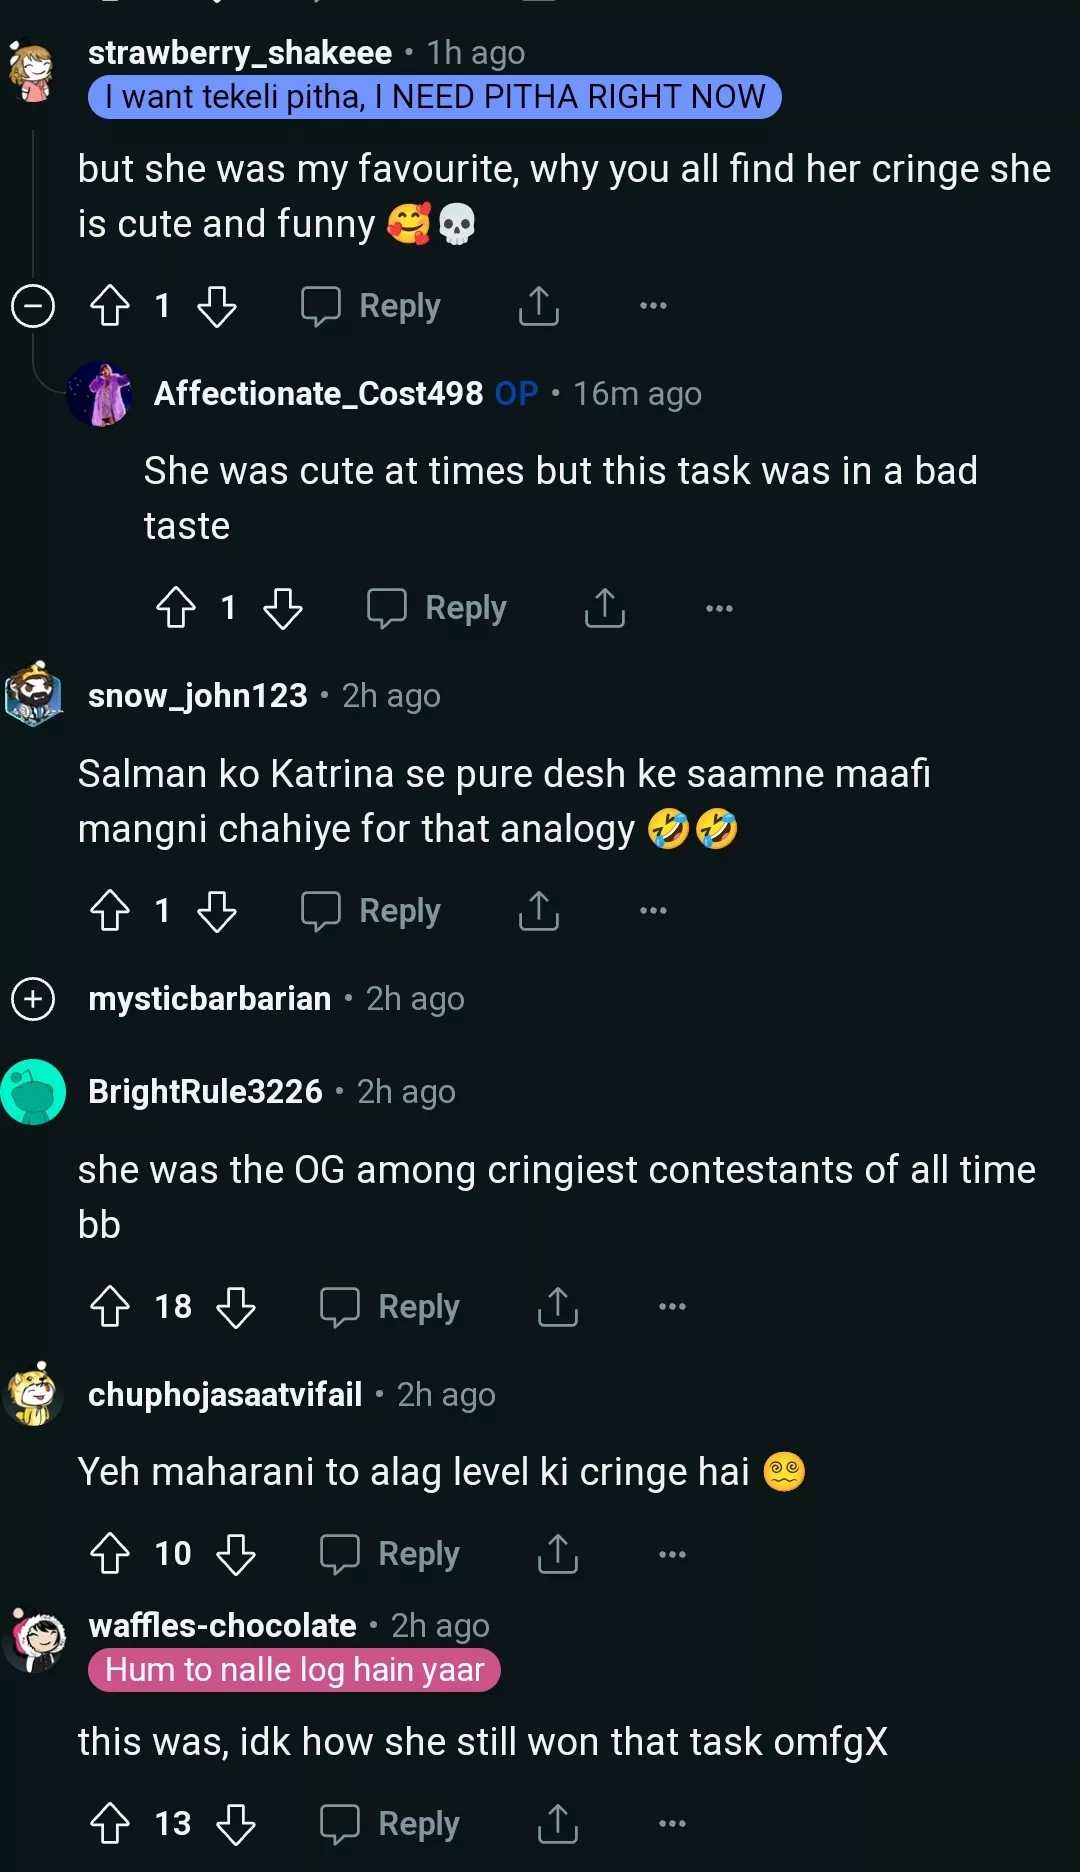The height and width of the screenshot is (1872, 1080).
Task: Reply to strawberry_shakeee's comment
Action: click(x=372, y=306)
